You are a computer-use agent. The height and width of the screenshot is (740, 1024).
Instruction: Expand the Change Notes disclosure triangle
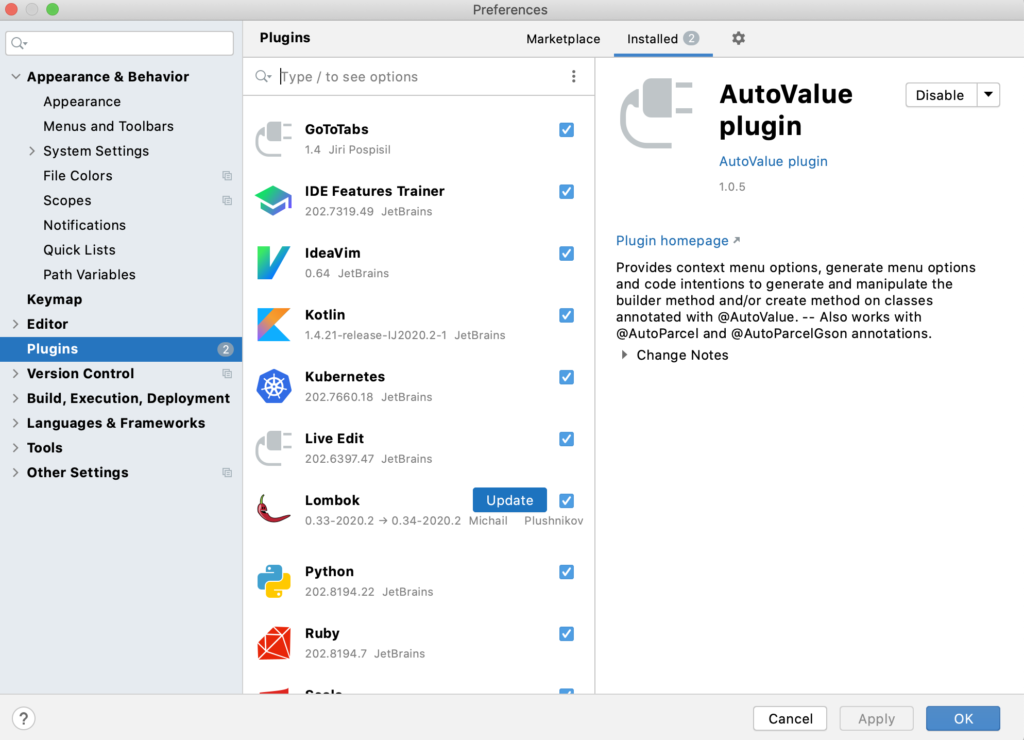click(624, 355)
